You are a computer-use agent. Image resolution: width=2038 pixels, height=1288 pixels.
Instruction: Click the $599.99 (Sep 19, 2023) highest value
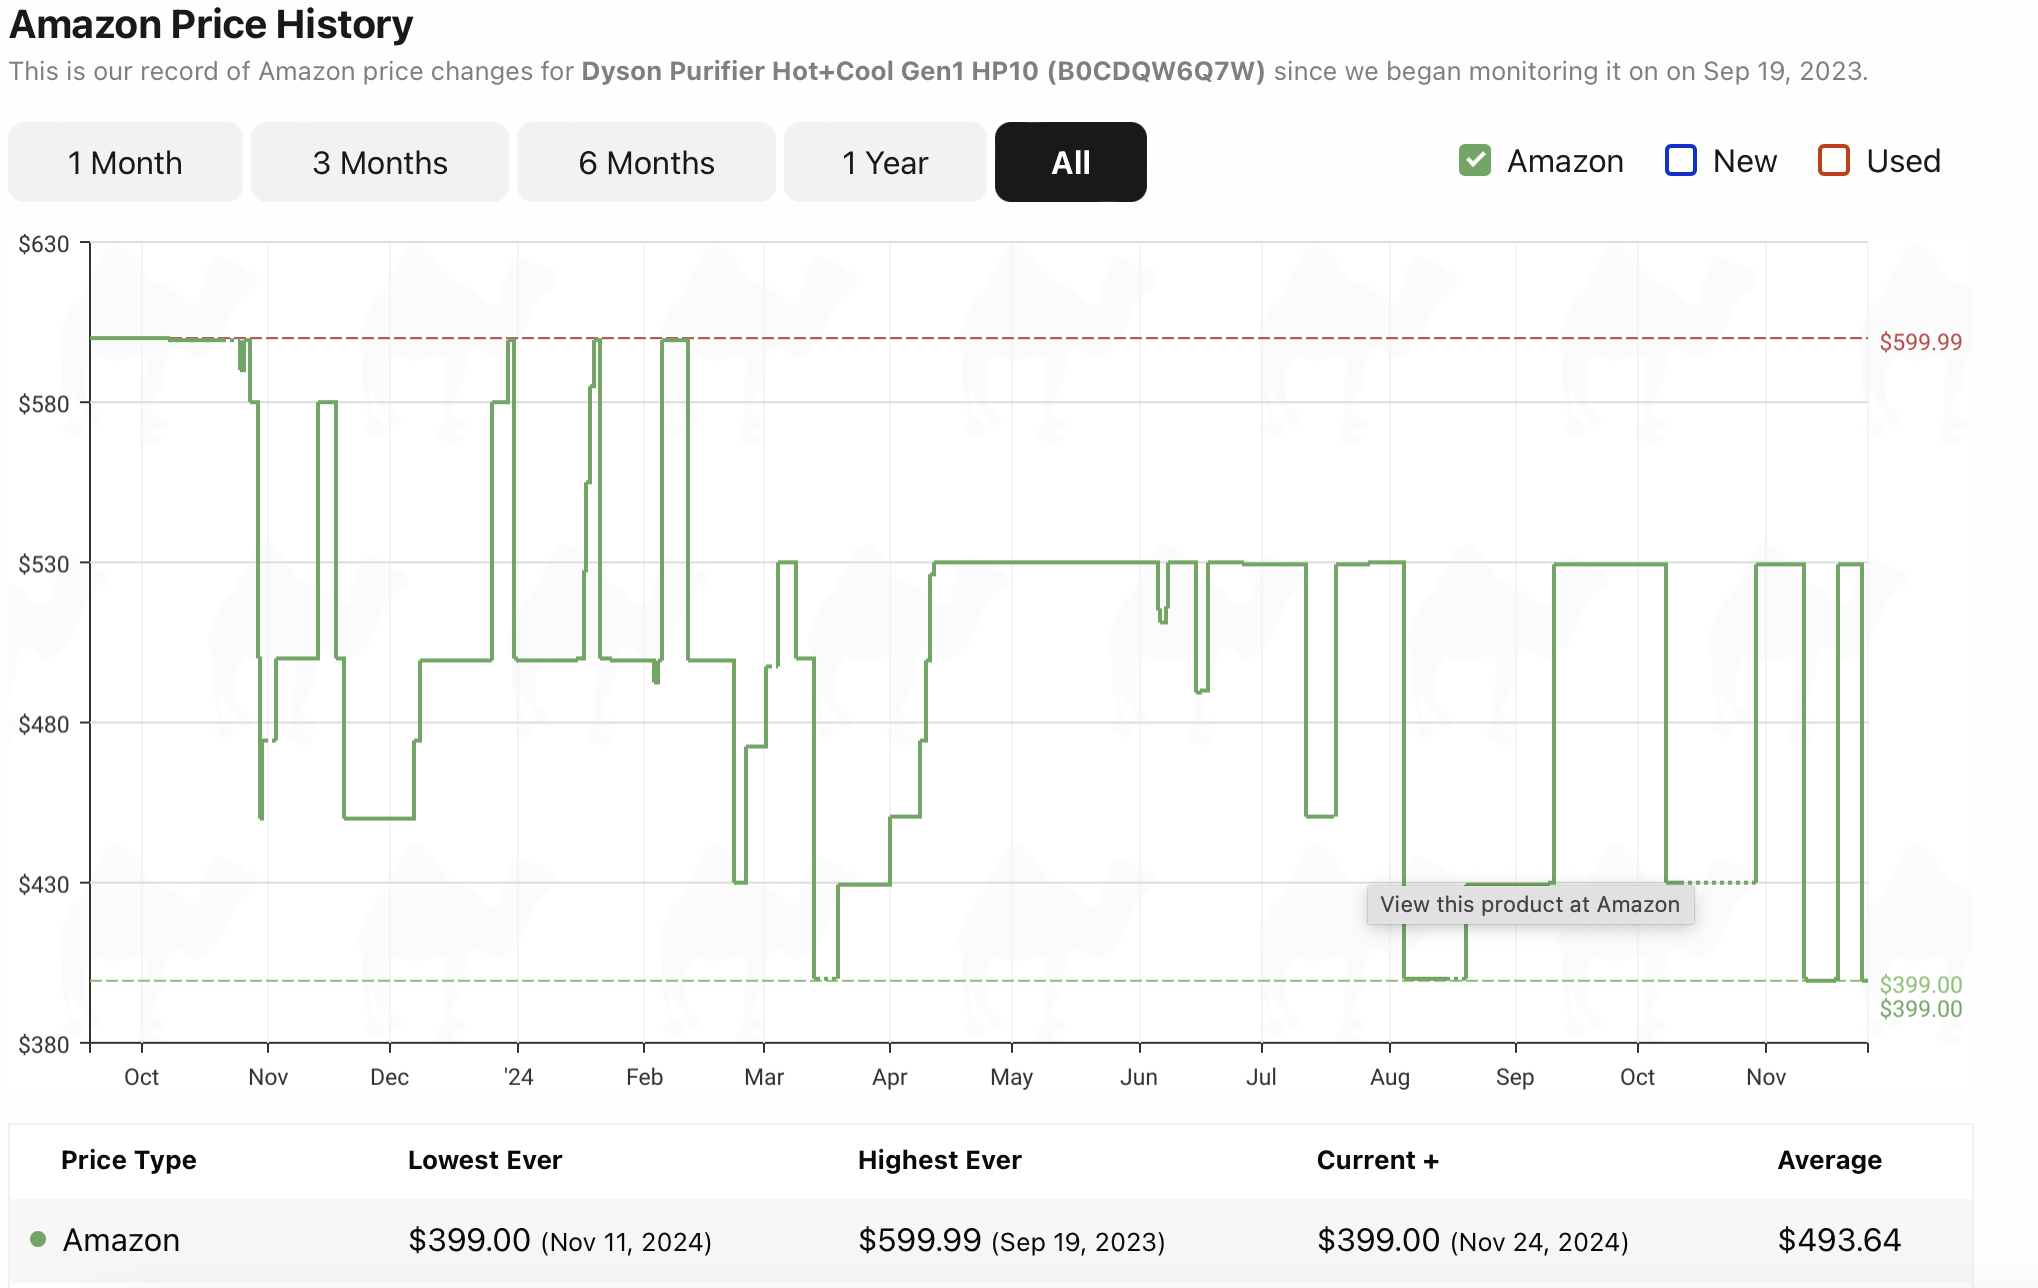1012,1240
